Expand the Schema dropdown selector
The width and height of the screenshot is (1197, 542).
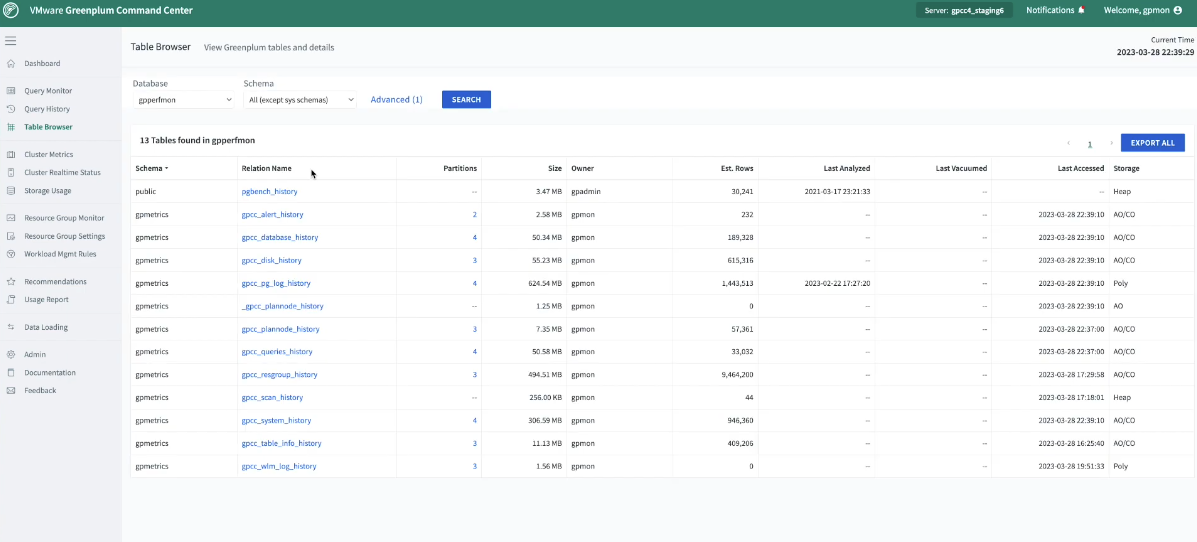300,100
